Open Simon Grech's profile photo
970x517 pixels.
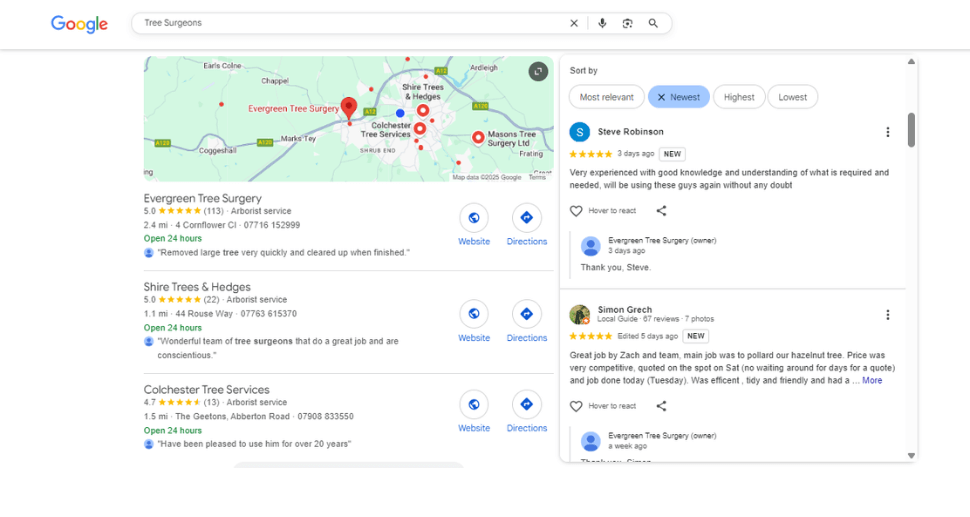click(580, 315)
